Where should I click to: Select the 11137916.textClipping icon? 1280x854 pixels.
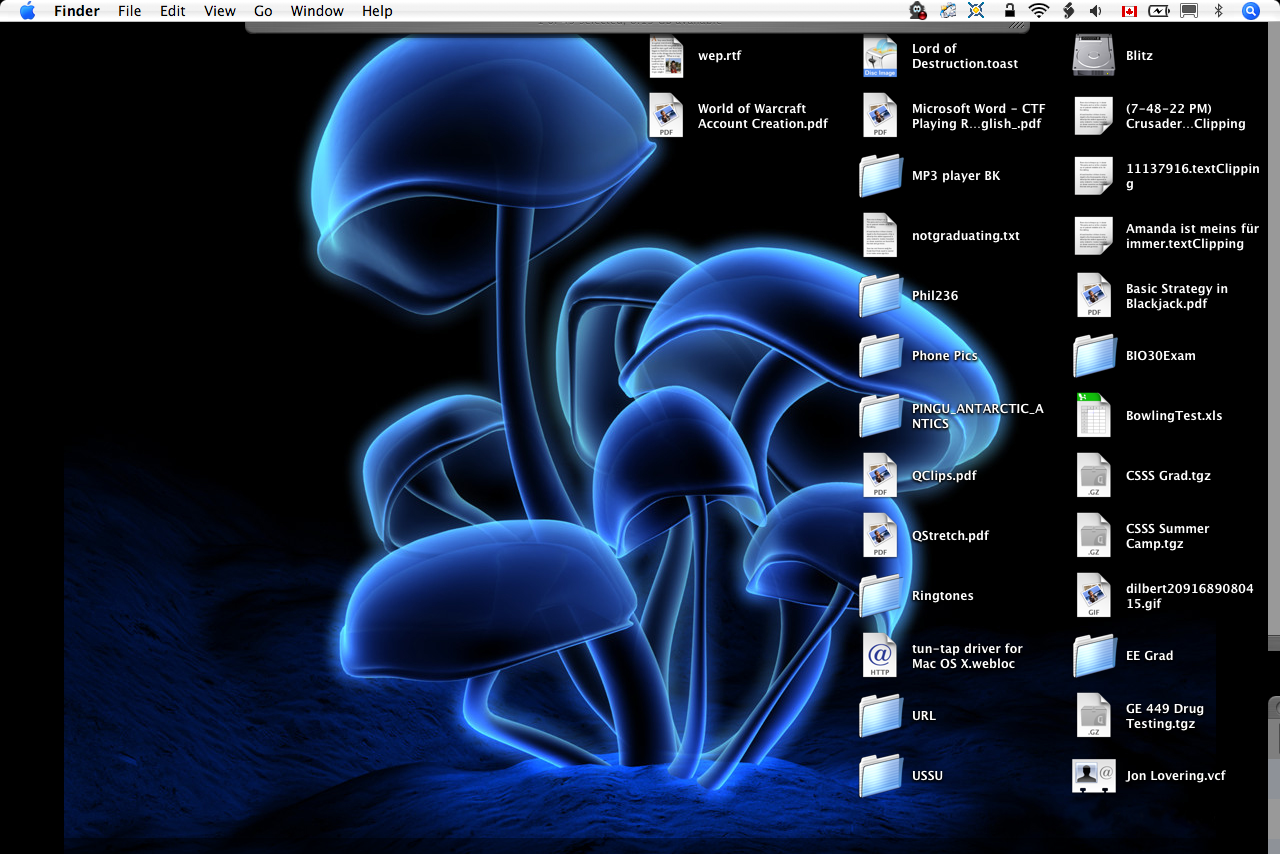(1094, 176)
